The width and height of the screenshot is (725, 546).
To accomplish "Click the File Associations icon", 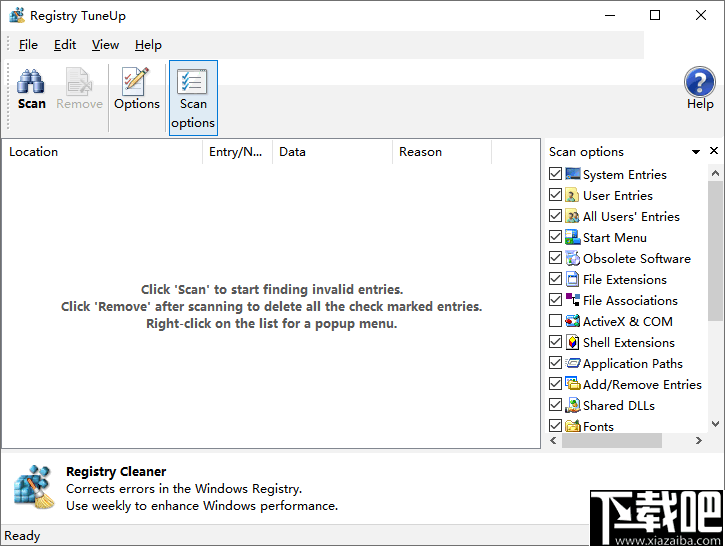I will (572, 301).
